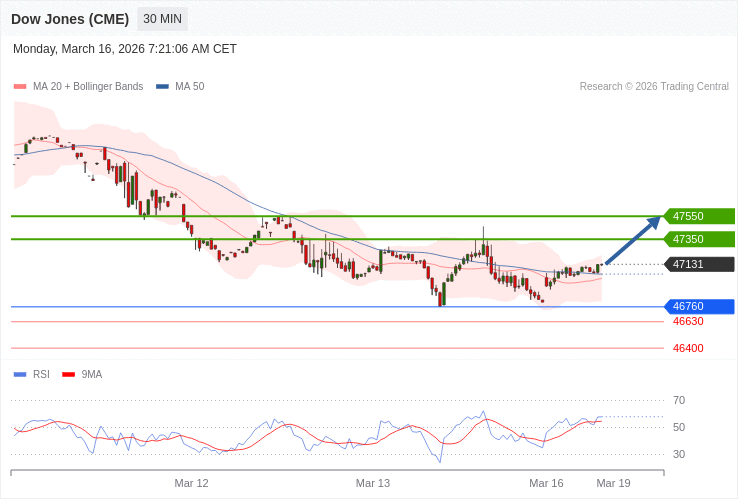Click the Mar 12 date axis label

pos(192,484)
